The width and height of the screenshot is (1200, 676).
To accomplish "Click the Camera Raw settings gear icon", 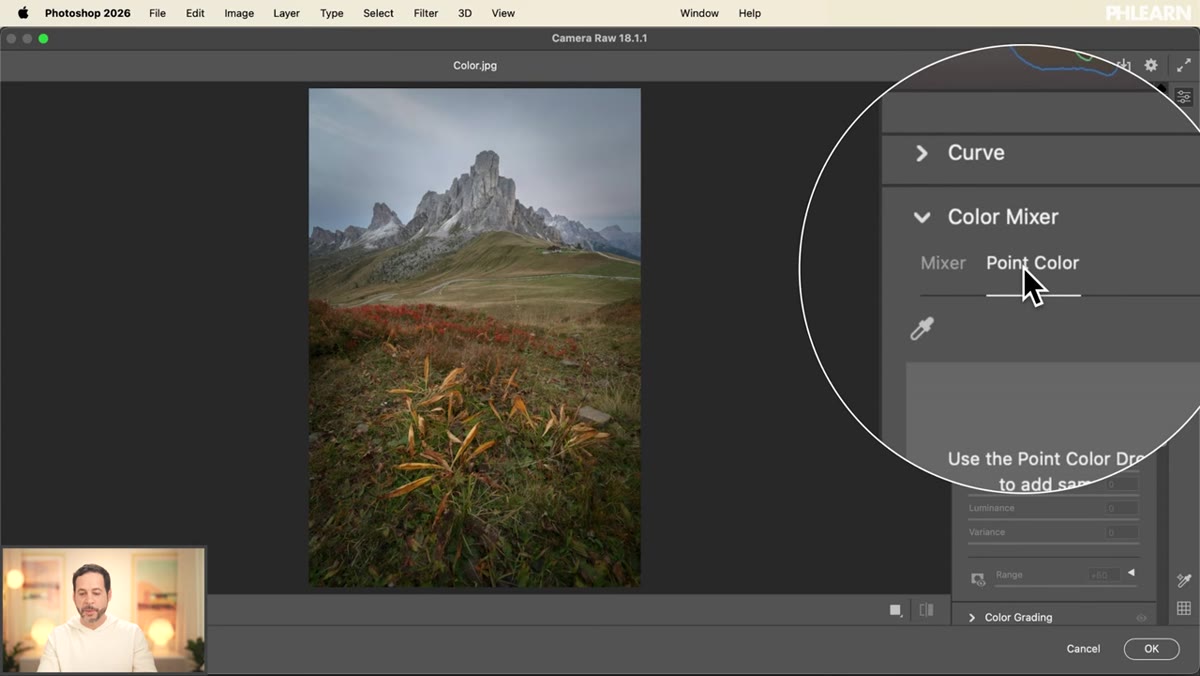I will (x=1151, y=65).
